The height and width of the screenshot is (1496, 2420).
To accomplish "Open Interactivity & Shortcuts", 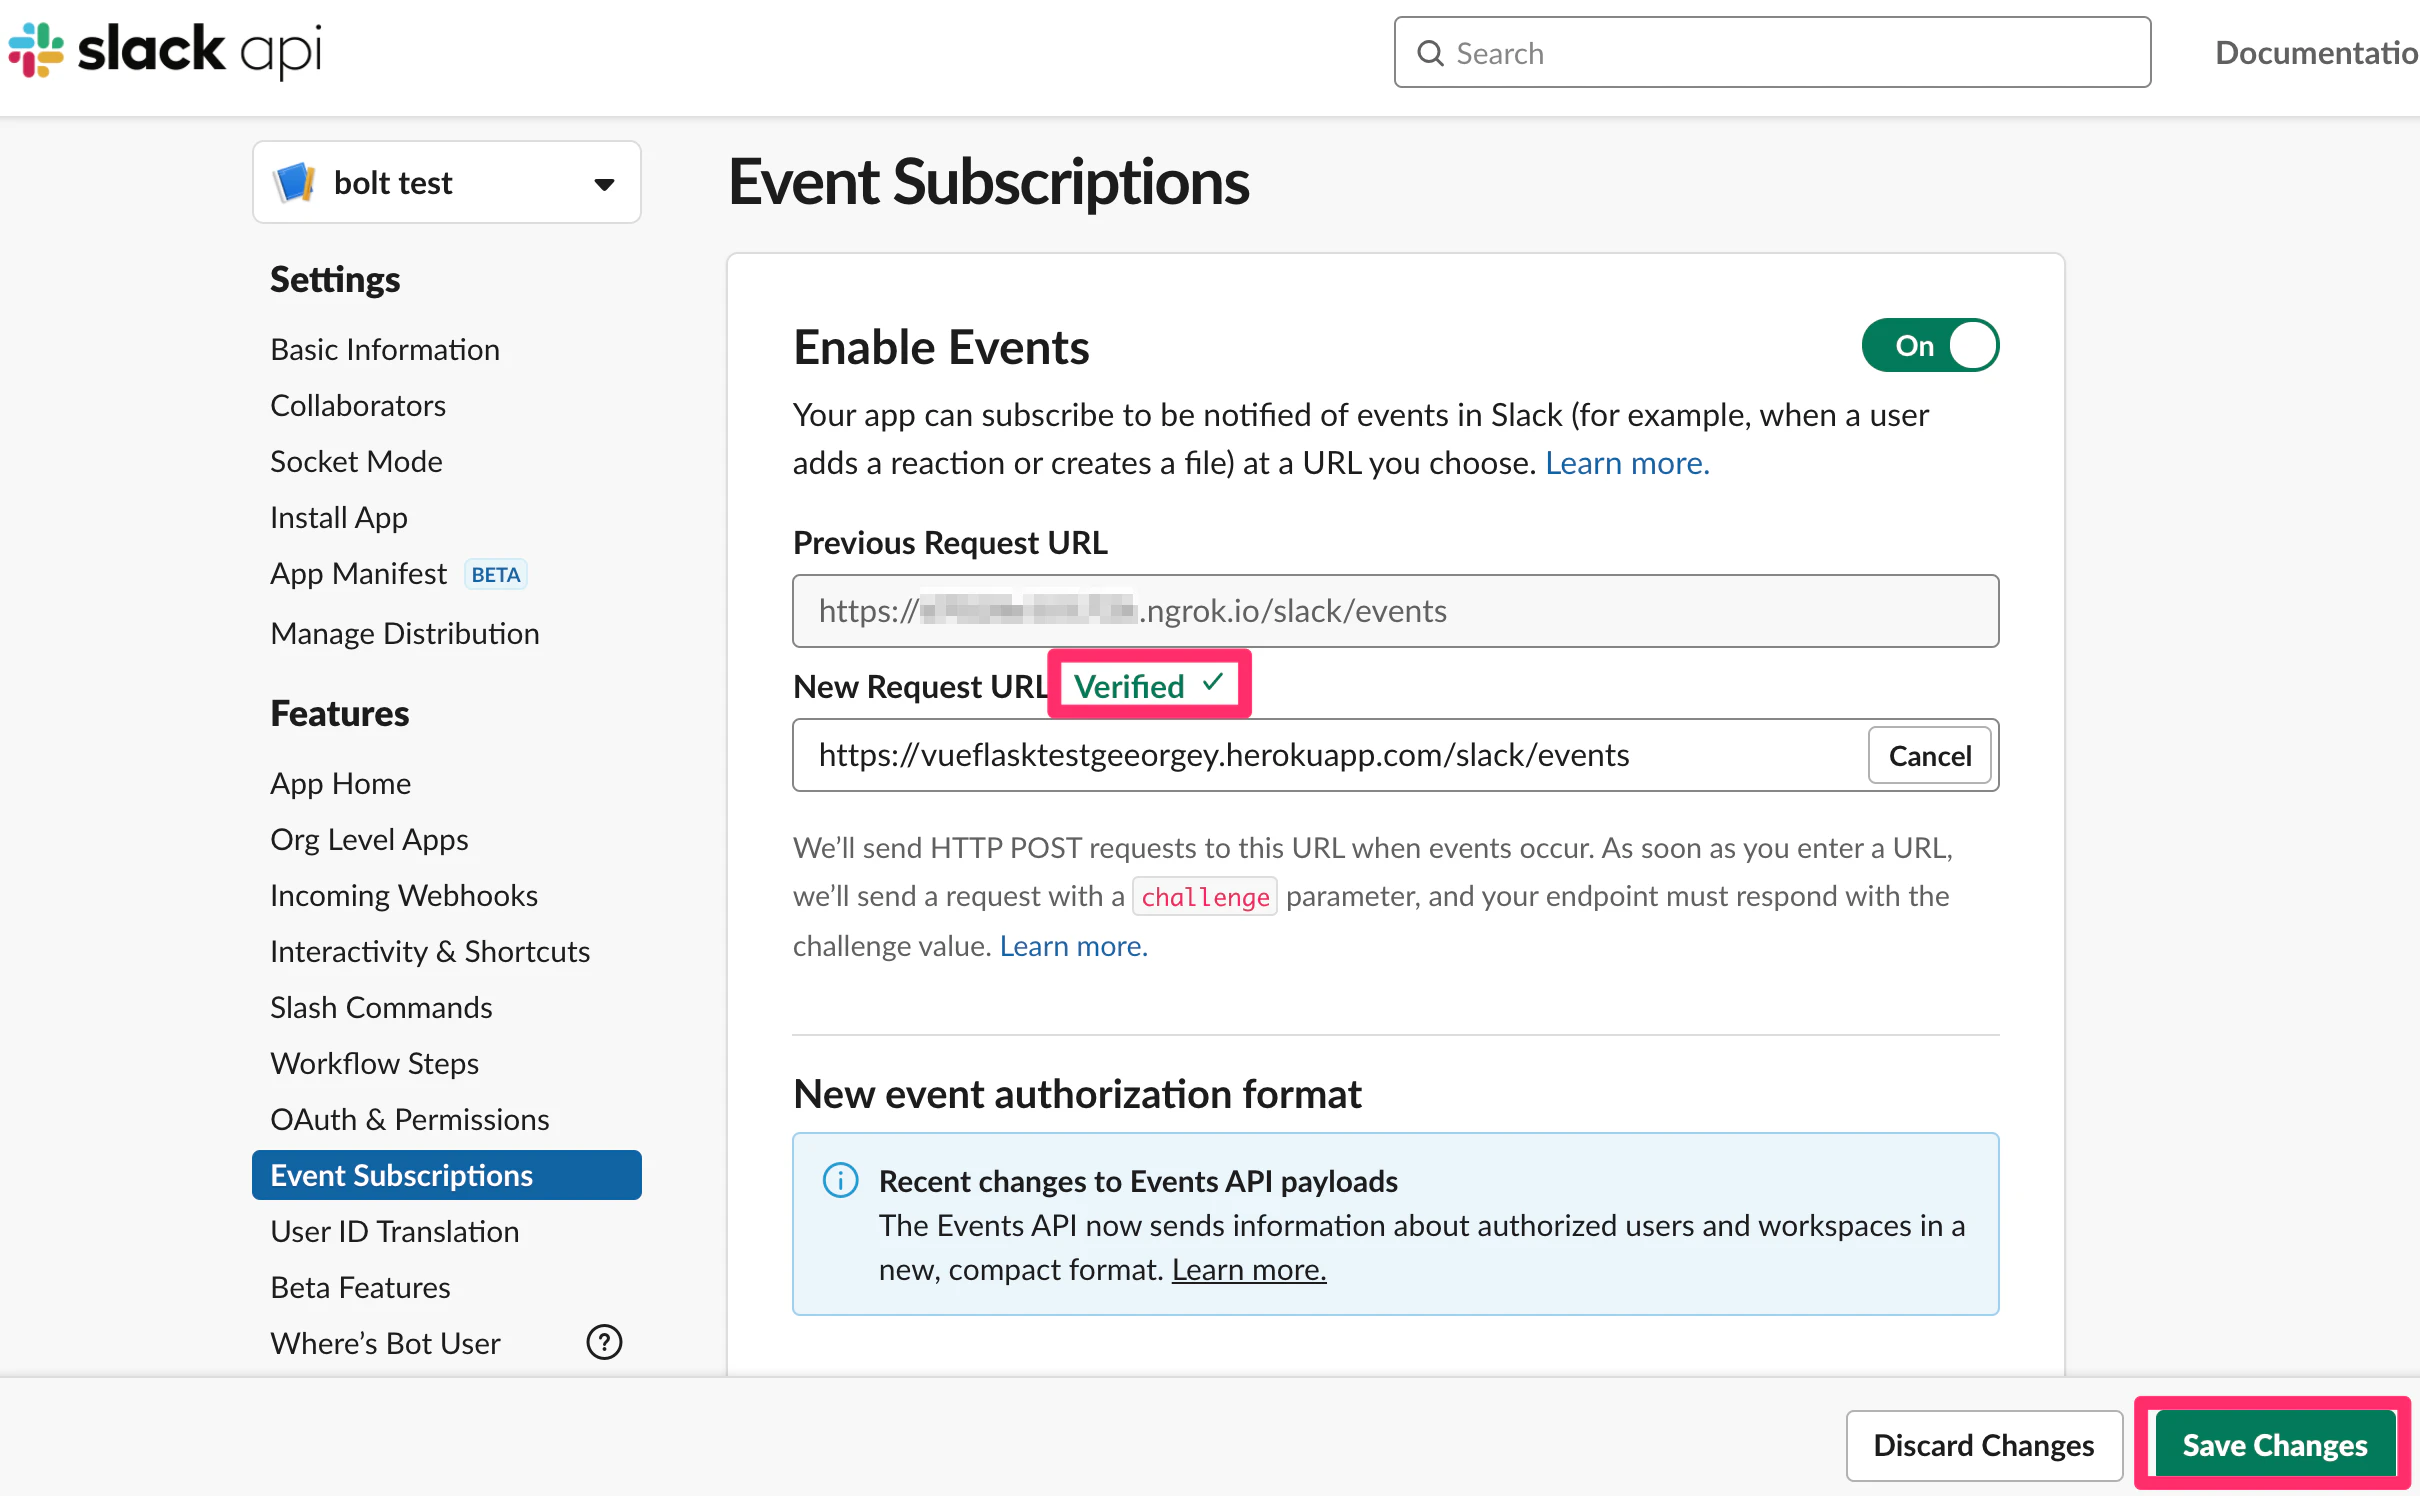I will click(430, 951).
